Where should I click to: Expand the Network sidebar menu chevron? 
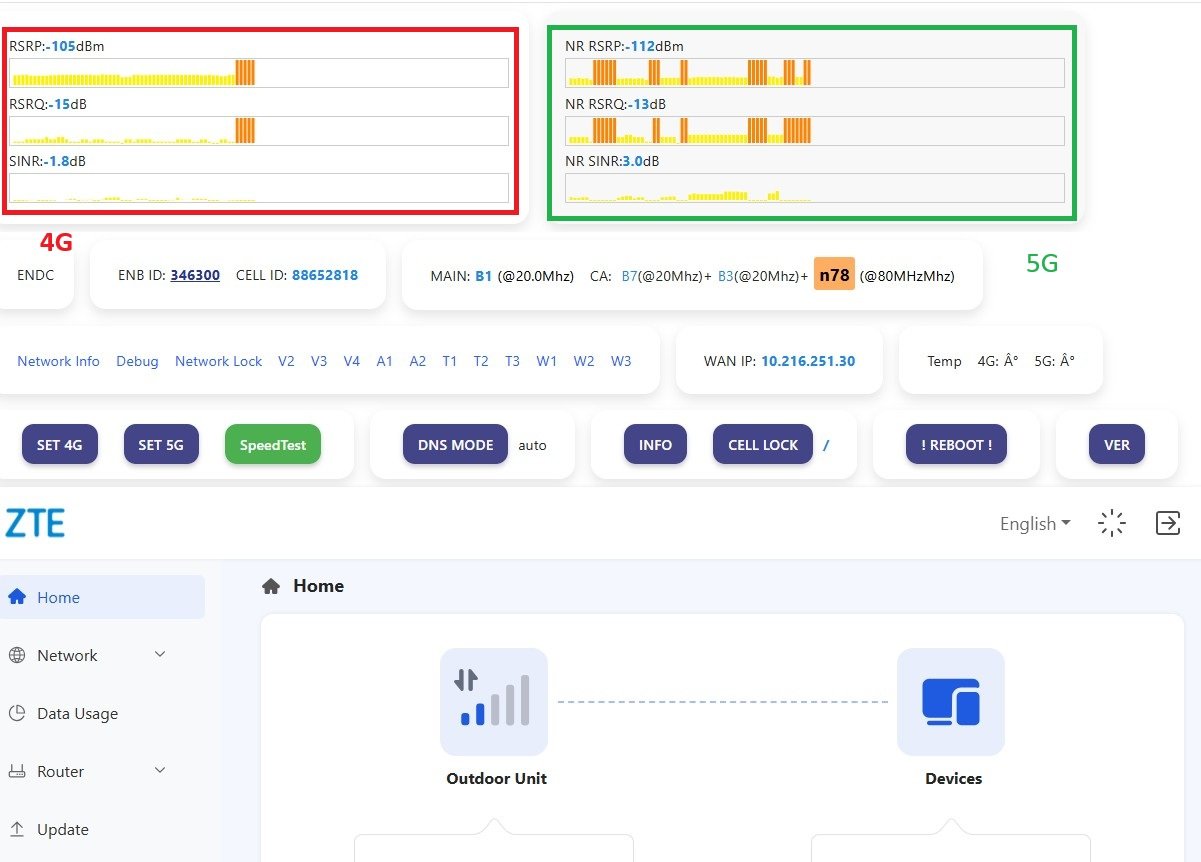(x=160, y=655)
